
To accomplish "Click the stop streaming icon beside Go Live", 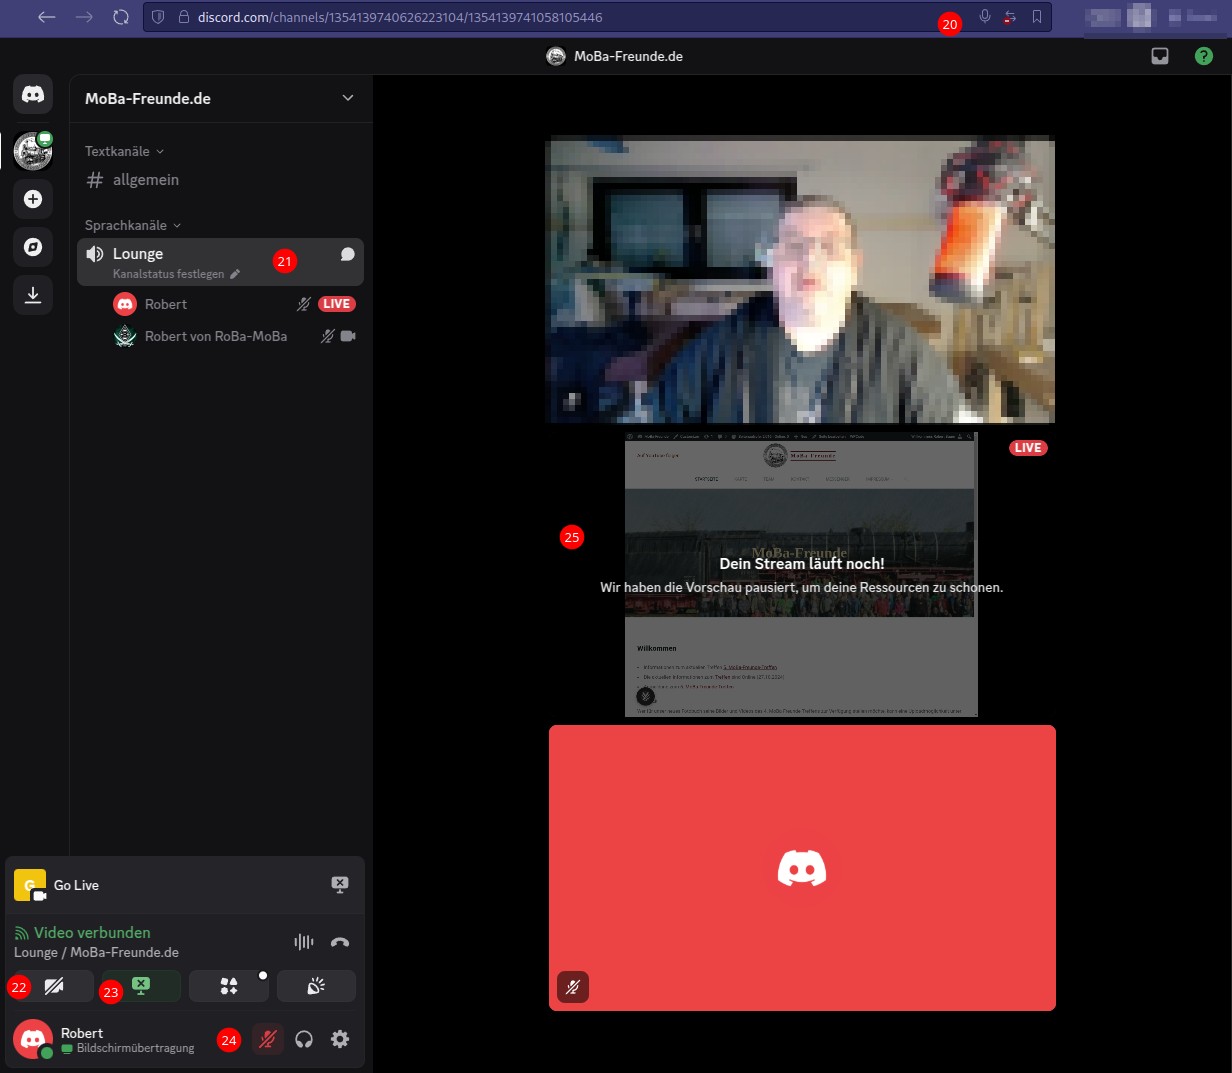I will pos(340,885).
